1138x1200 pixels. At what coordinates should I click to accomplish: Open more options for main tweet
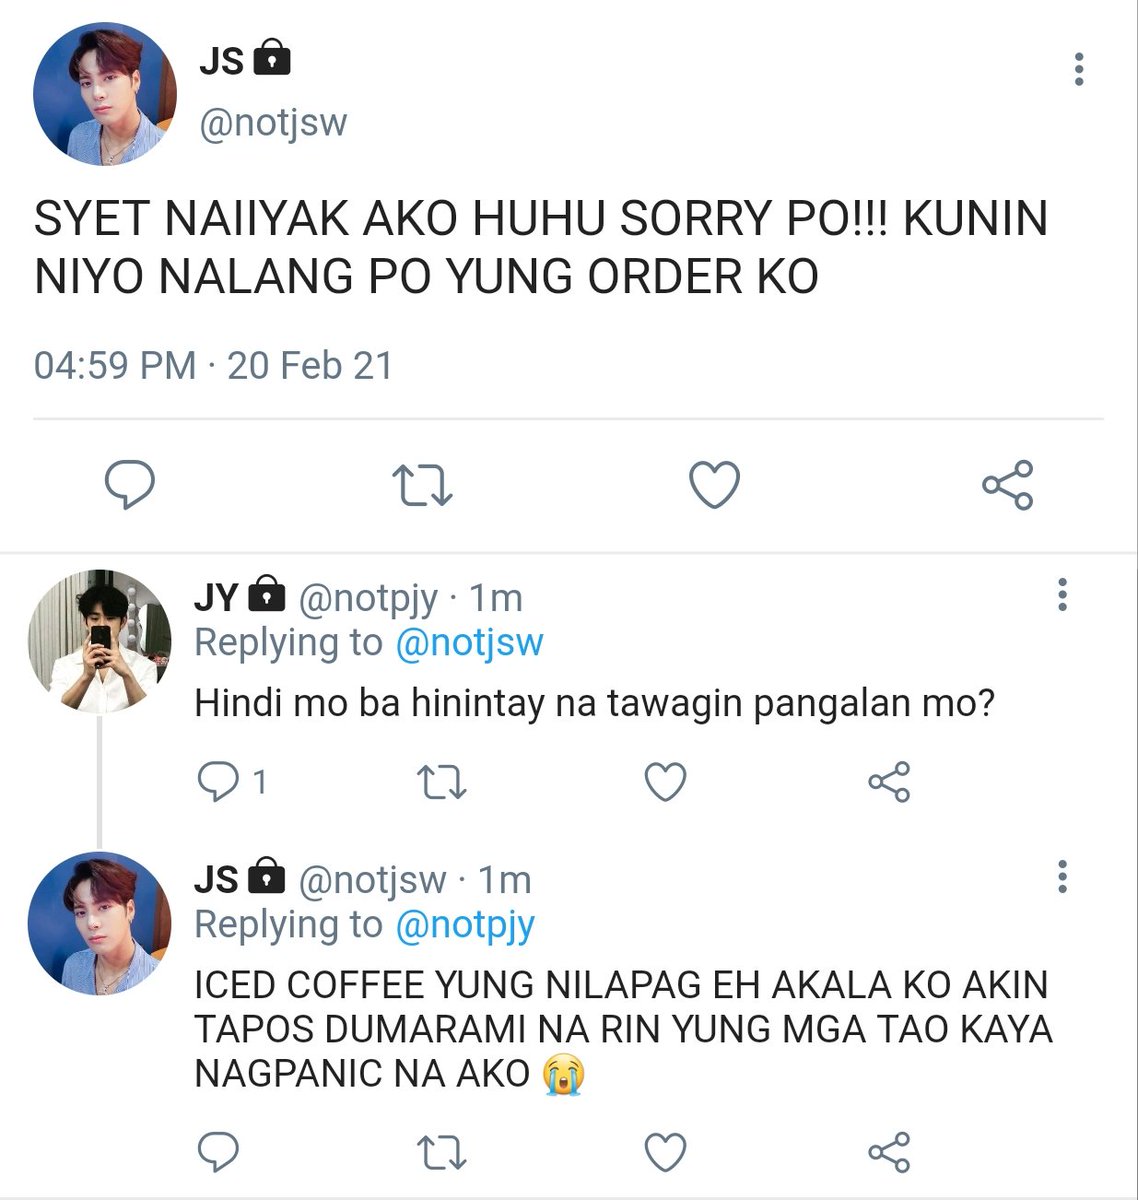tap(1078, 69)
